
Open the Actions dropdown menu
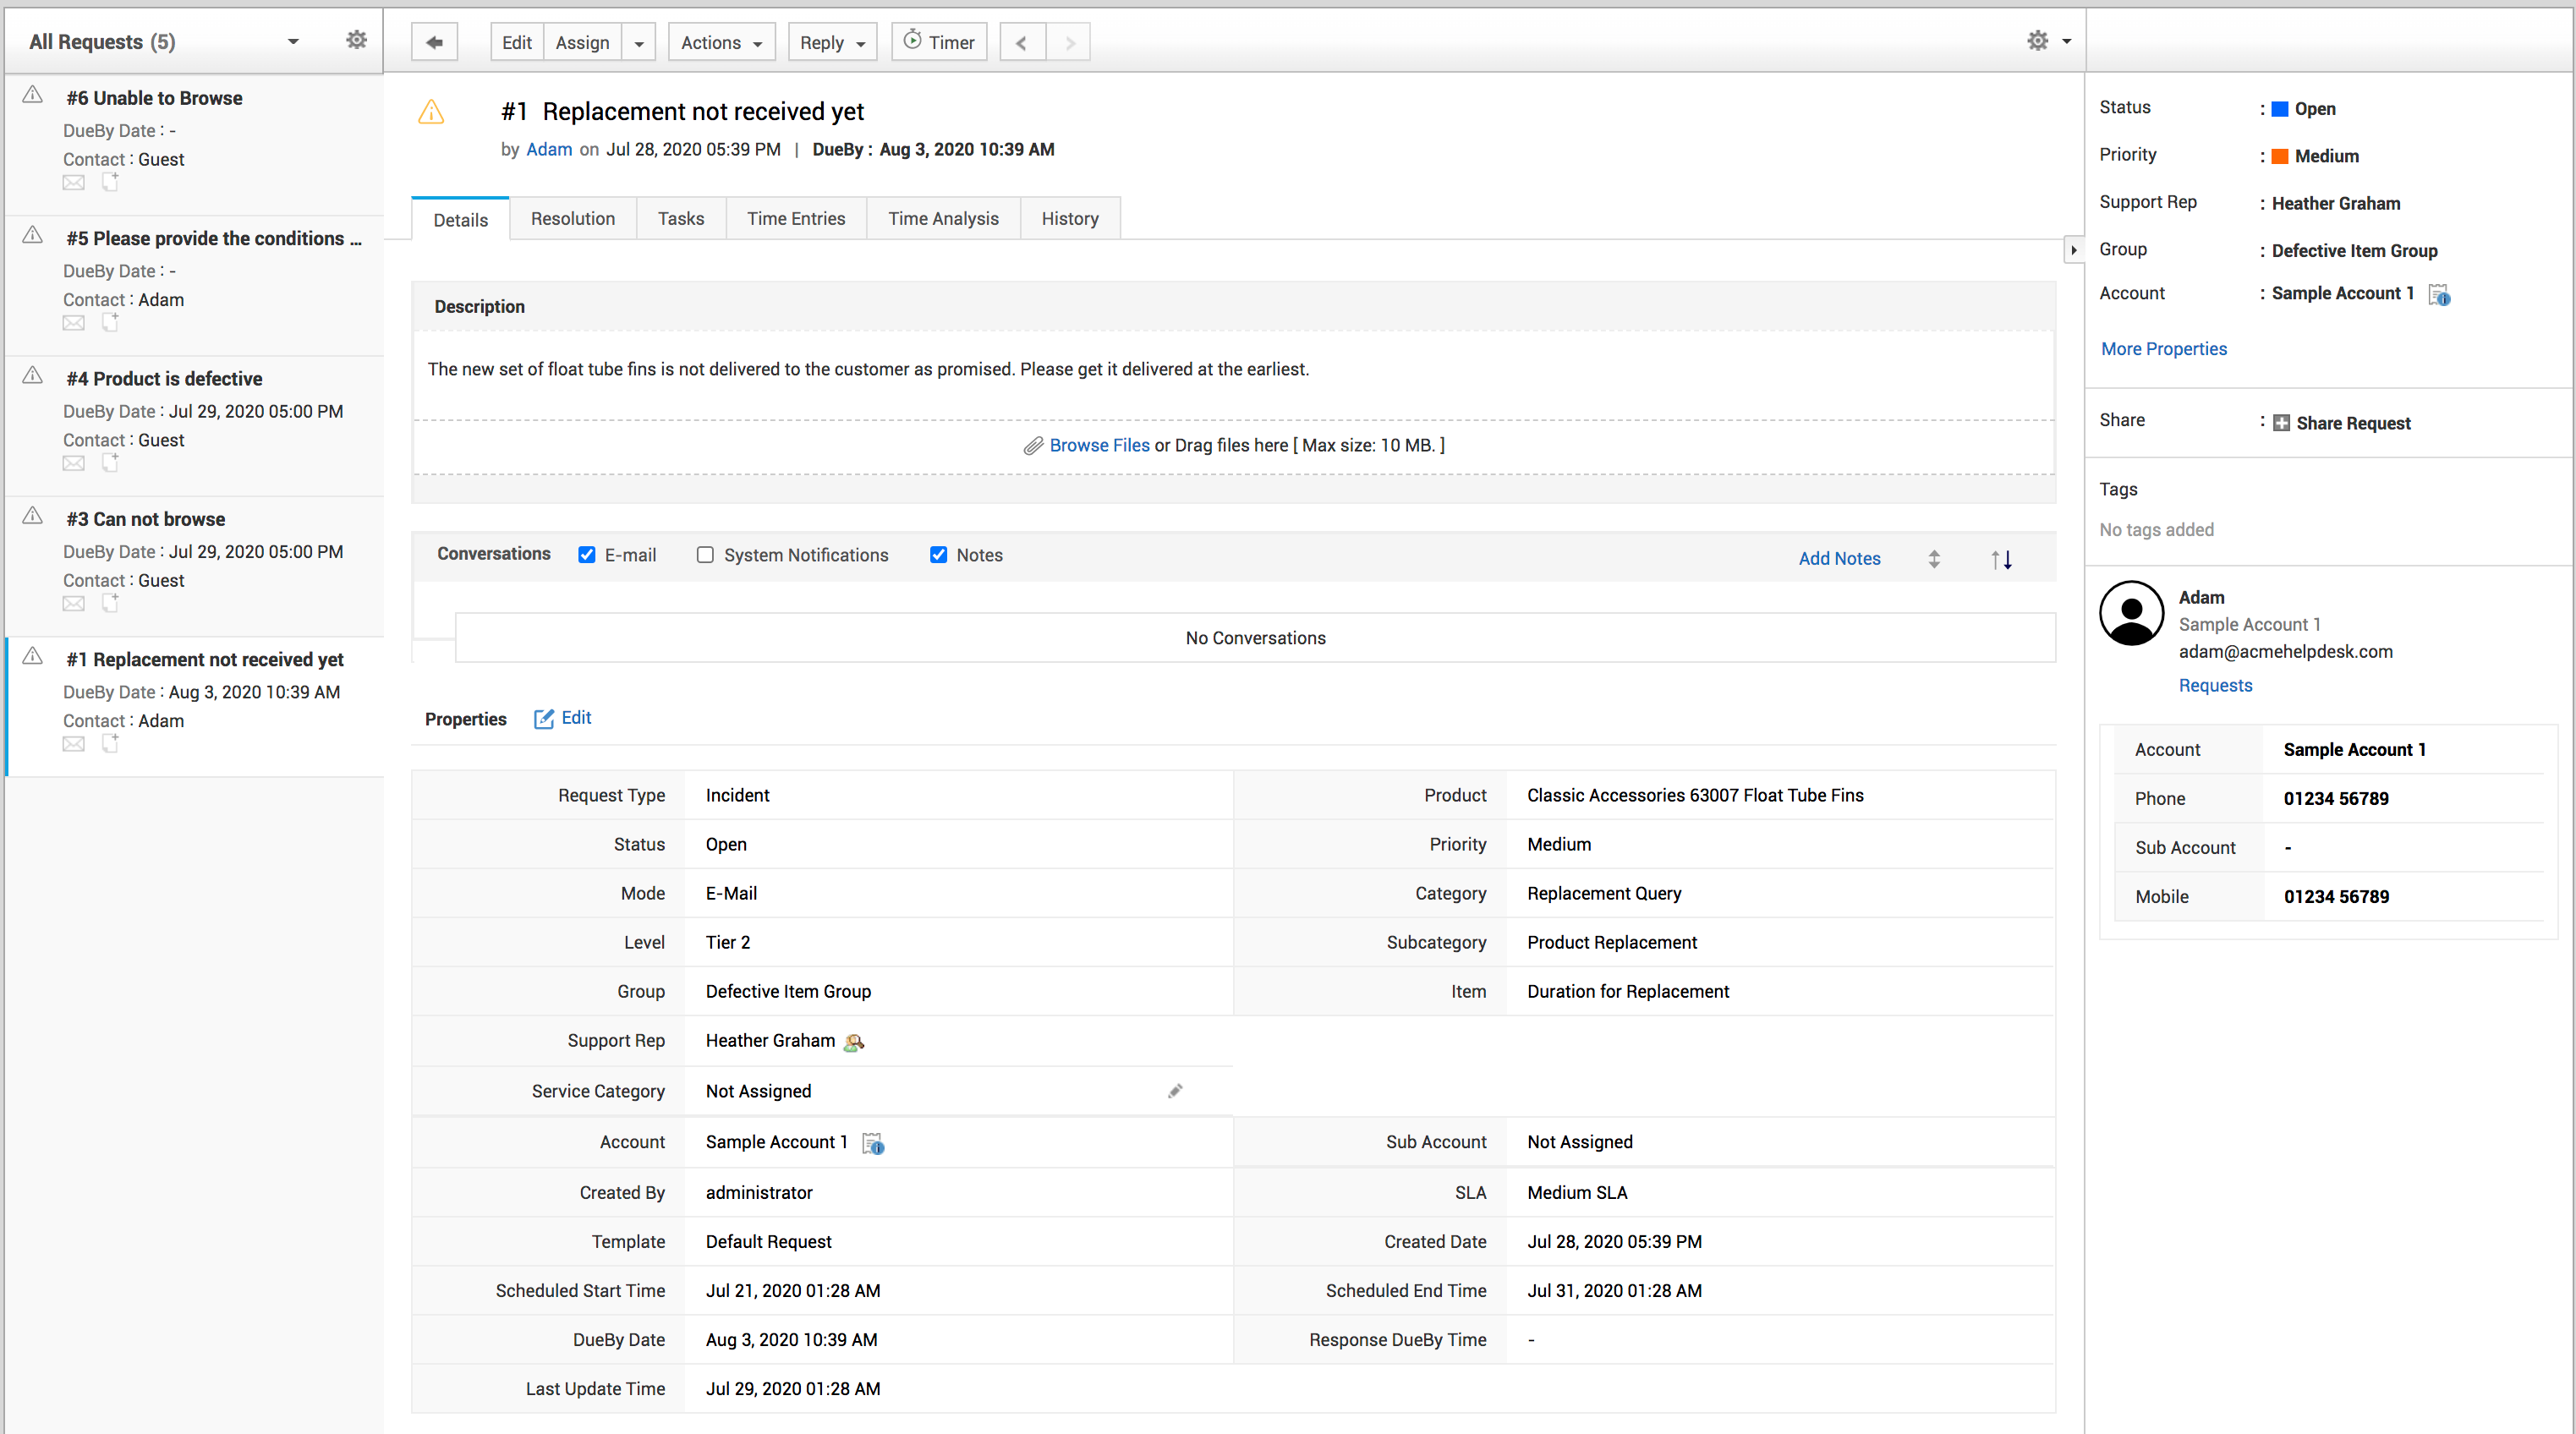721,42
